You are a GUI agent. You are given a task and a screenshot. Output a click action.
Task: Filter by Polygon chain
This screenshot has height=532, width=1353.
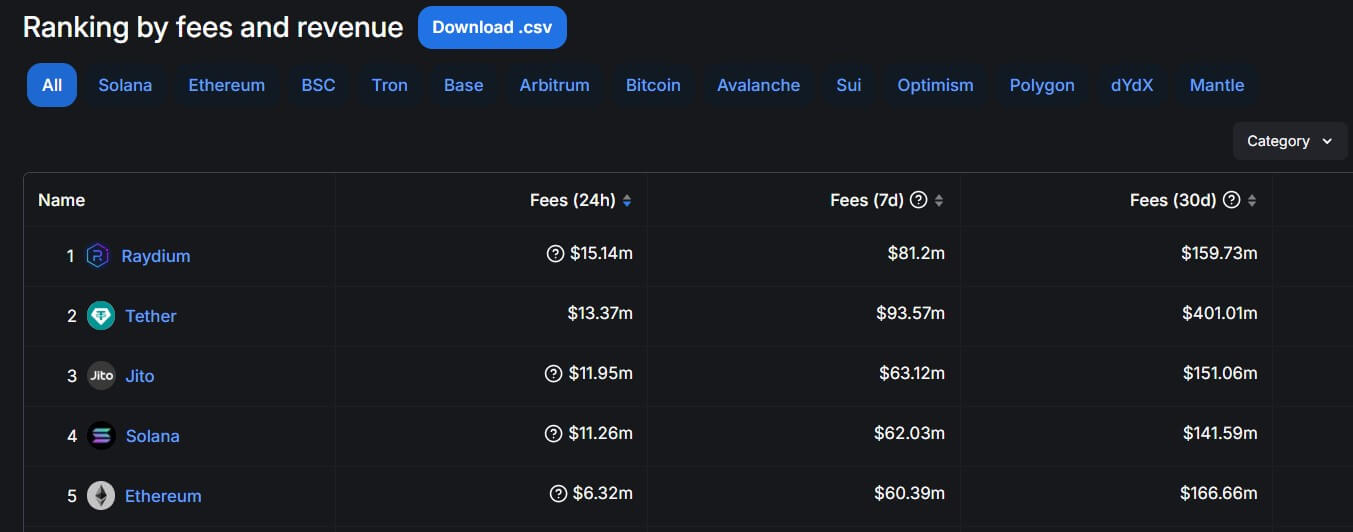(x=1042, y=85)
